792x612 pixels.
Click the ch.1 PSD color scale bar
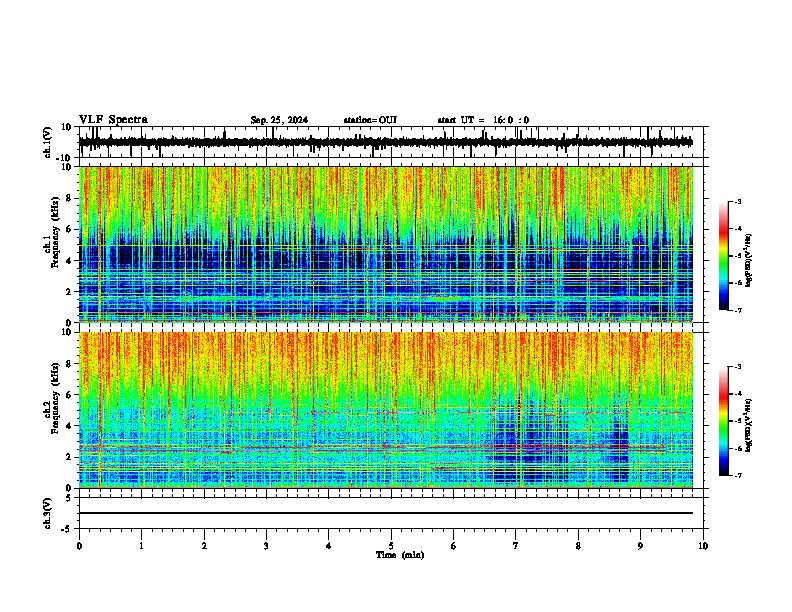pyautogui.click(x=724, y=256)
